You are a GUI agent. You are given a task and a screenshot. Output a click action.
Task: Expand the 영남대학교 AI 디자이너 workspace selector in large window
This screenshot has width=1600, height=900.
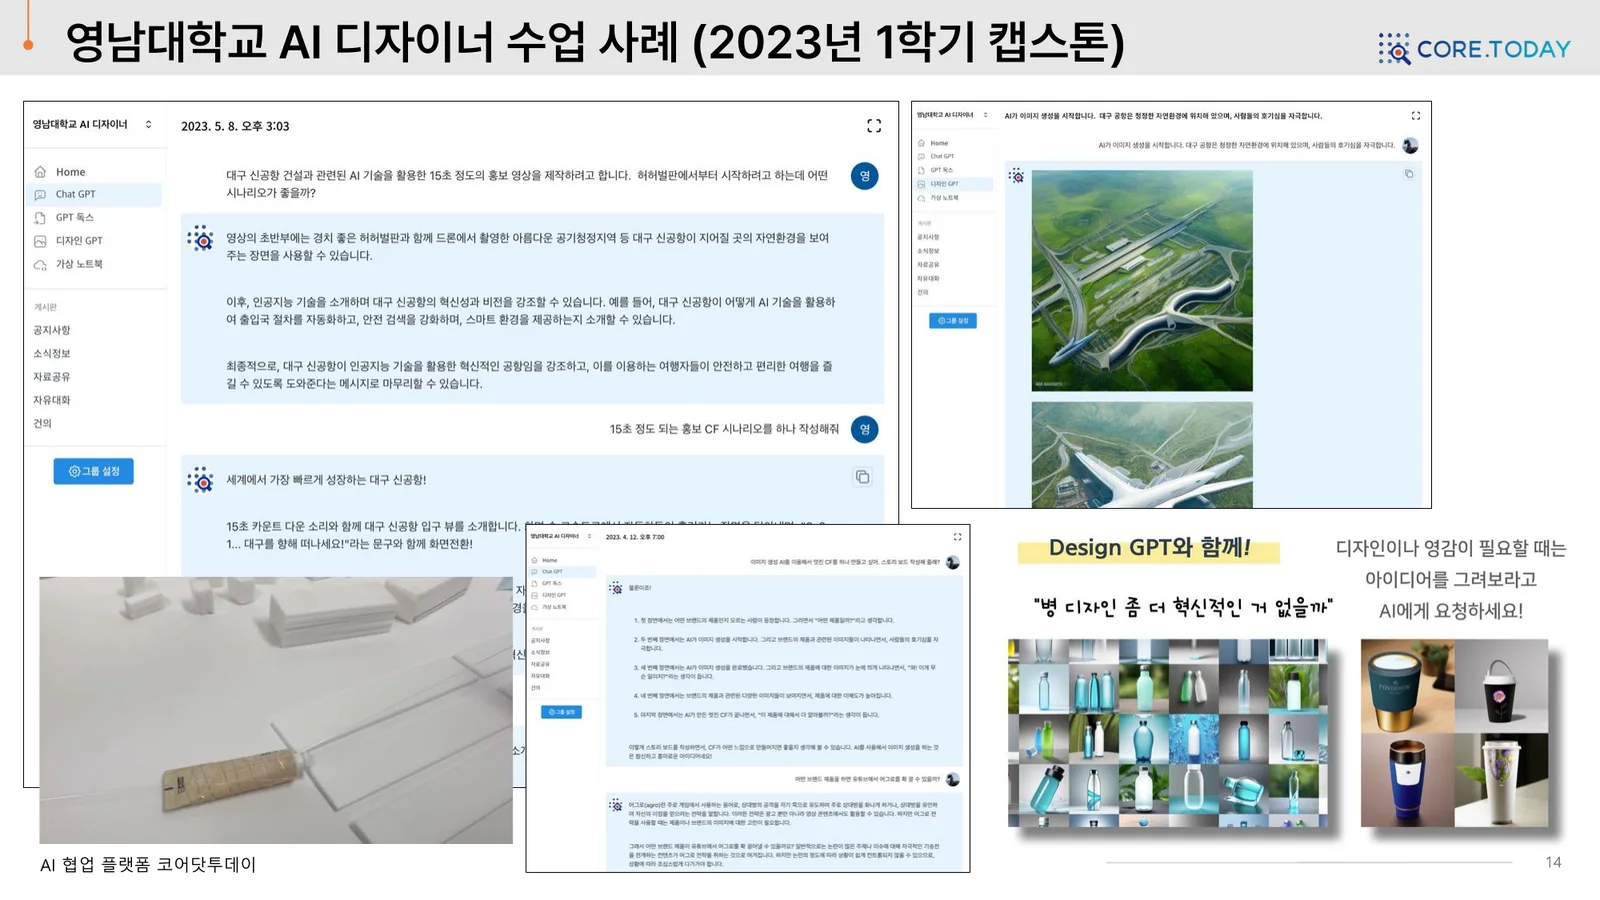[148, 125]
